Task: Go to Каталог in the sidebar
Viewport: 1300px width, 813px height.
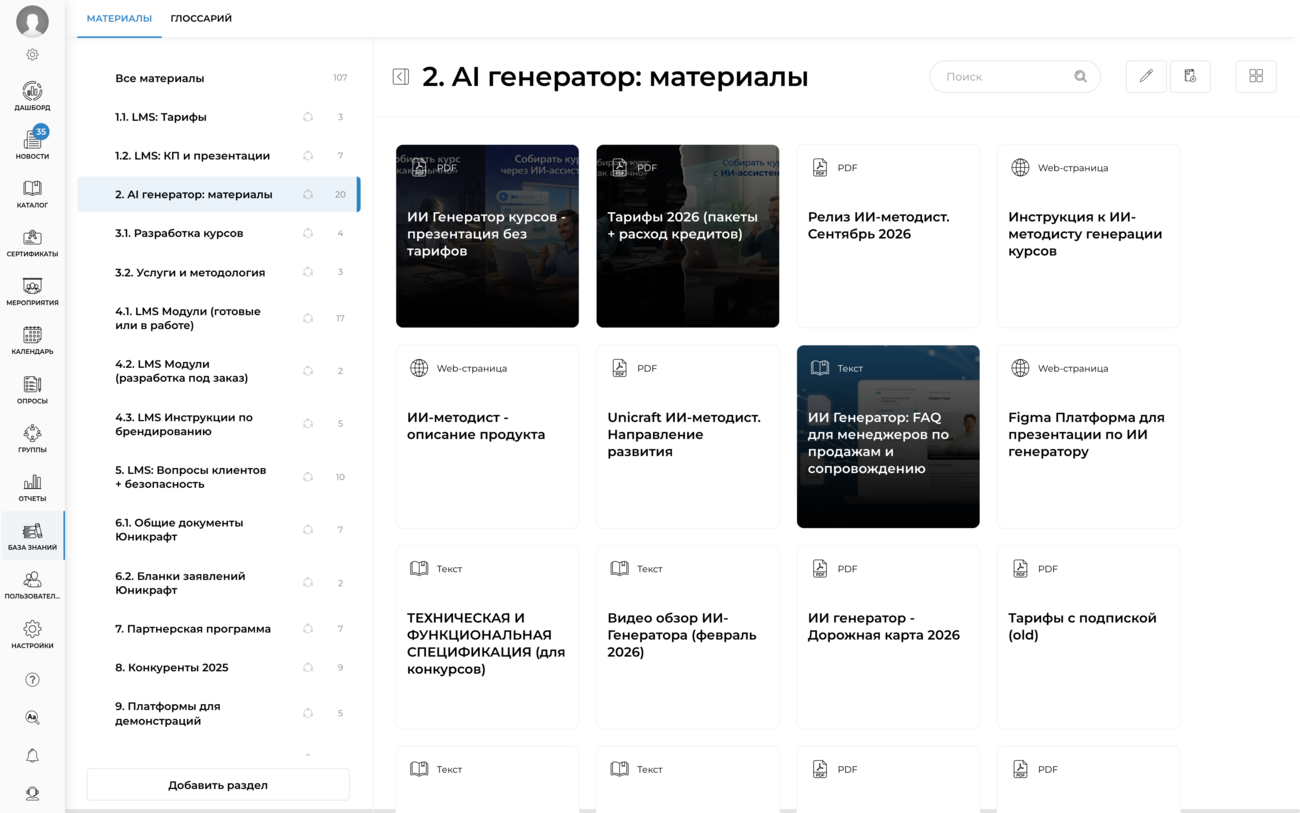Action: (32, 194)
